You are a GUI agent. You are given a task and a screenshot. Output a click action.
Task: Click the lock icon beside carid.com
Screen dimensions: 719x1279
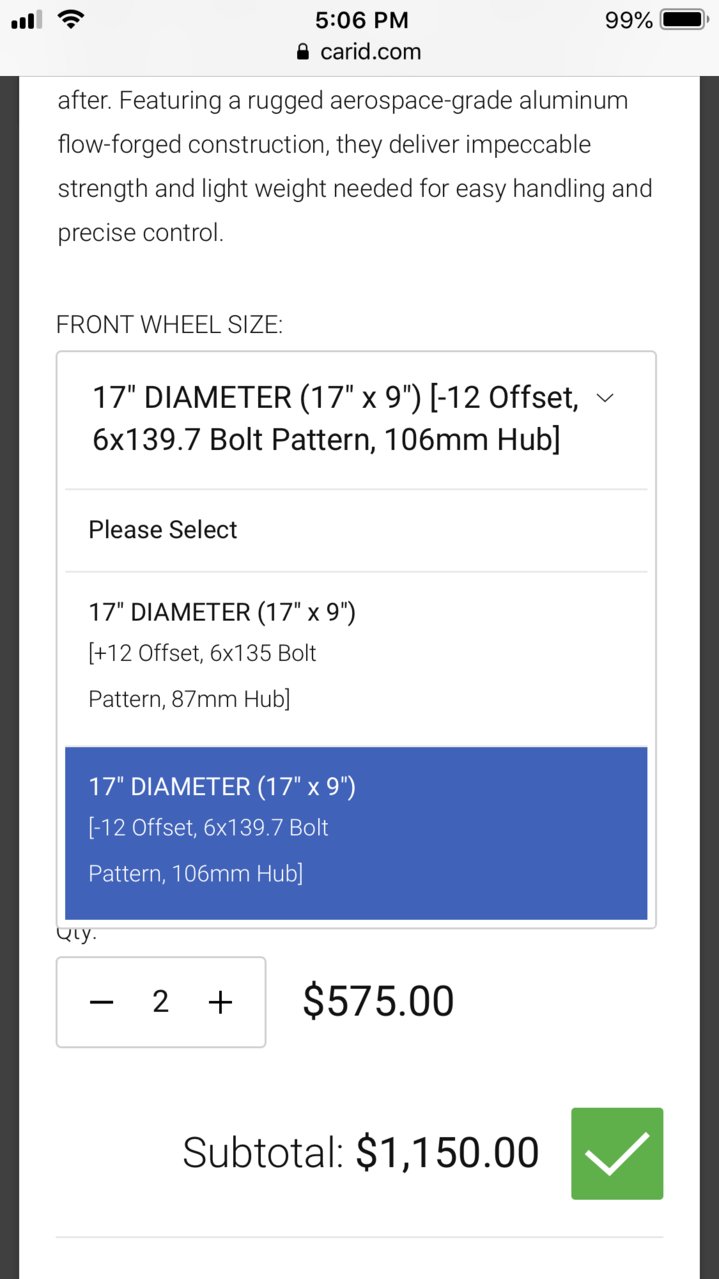pyautogui.click(x=304, y=52)
